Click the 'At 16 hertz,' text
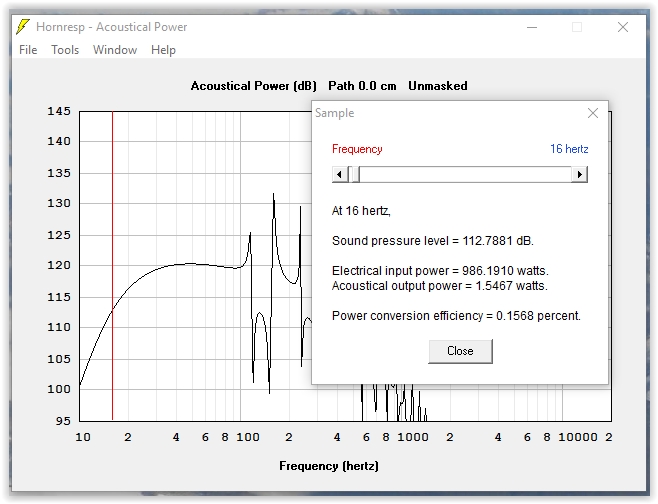 [x=361, y=211]
